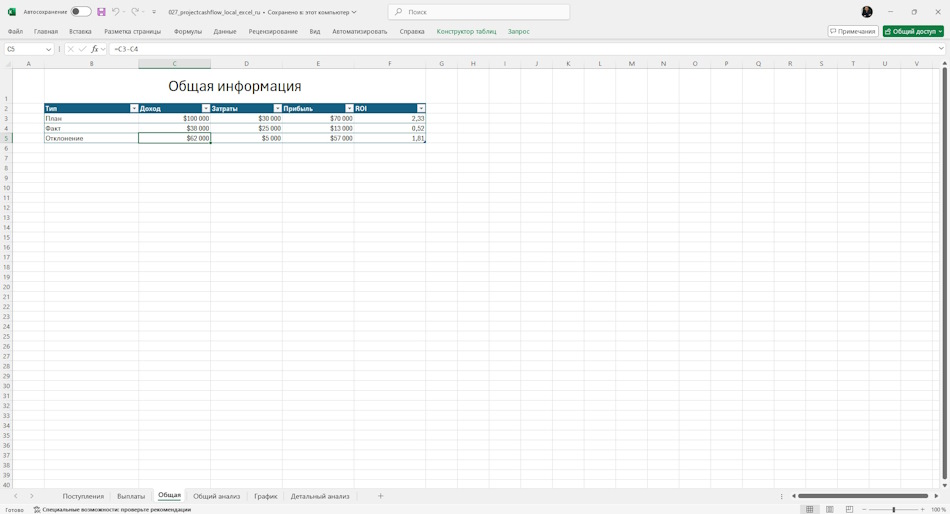
Task: Select the Факт cell
Action: pos(91,128)
